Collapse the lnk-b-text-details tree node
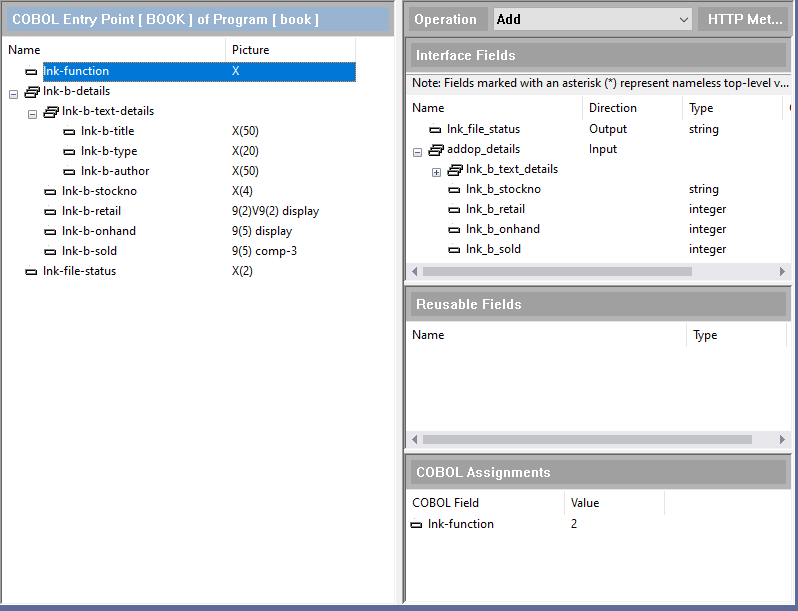Viewport: 798px width, 611px height. click(x=32, y=113)
